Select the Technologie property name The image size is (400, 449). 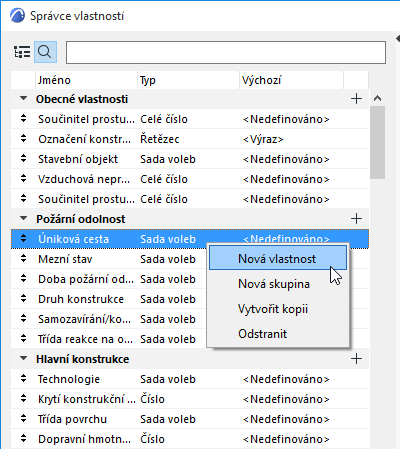[69, 379]
